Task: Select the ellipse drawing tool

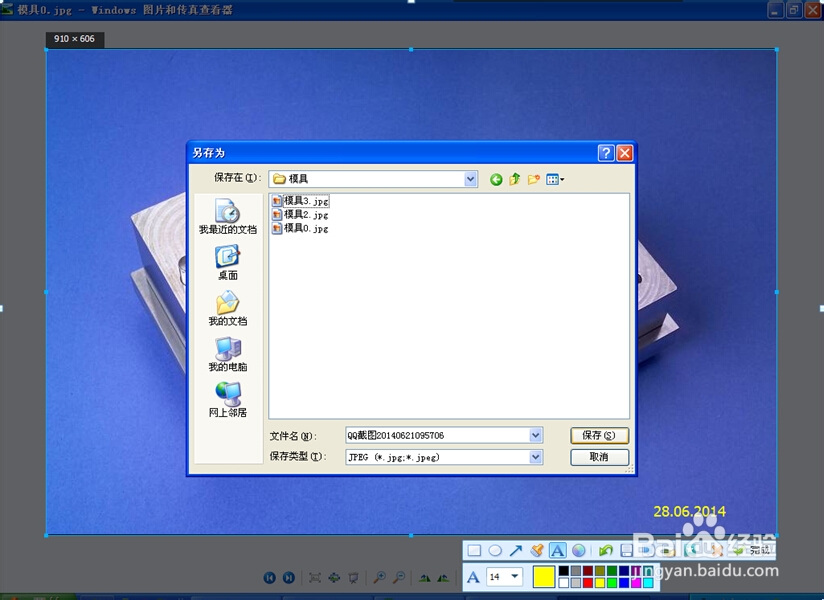Action: 497,550
